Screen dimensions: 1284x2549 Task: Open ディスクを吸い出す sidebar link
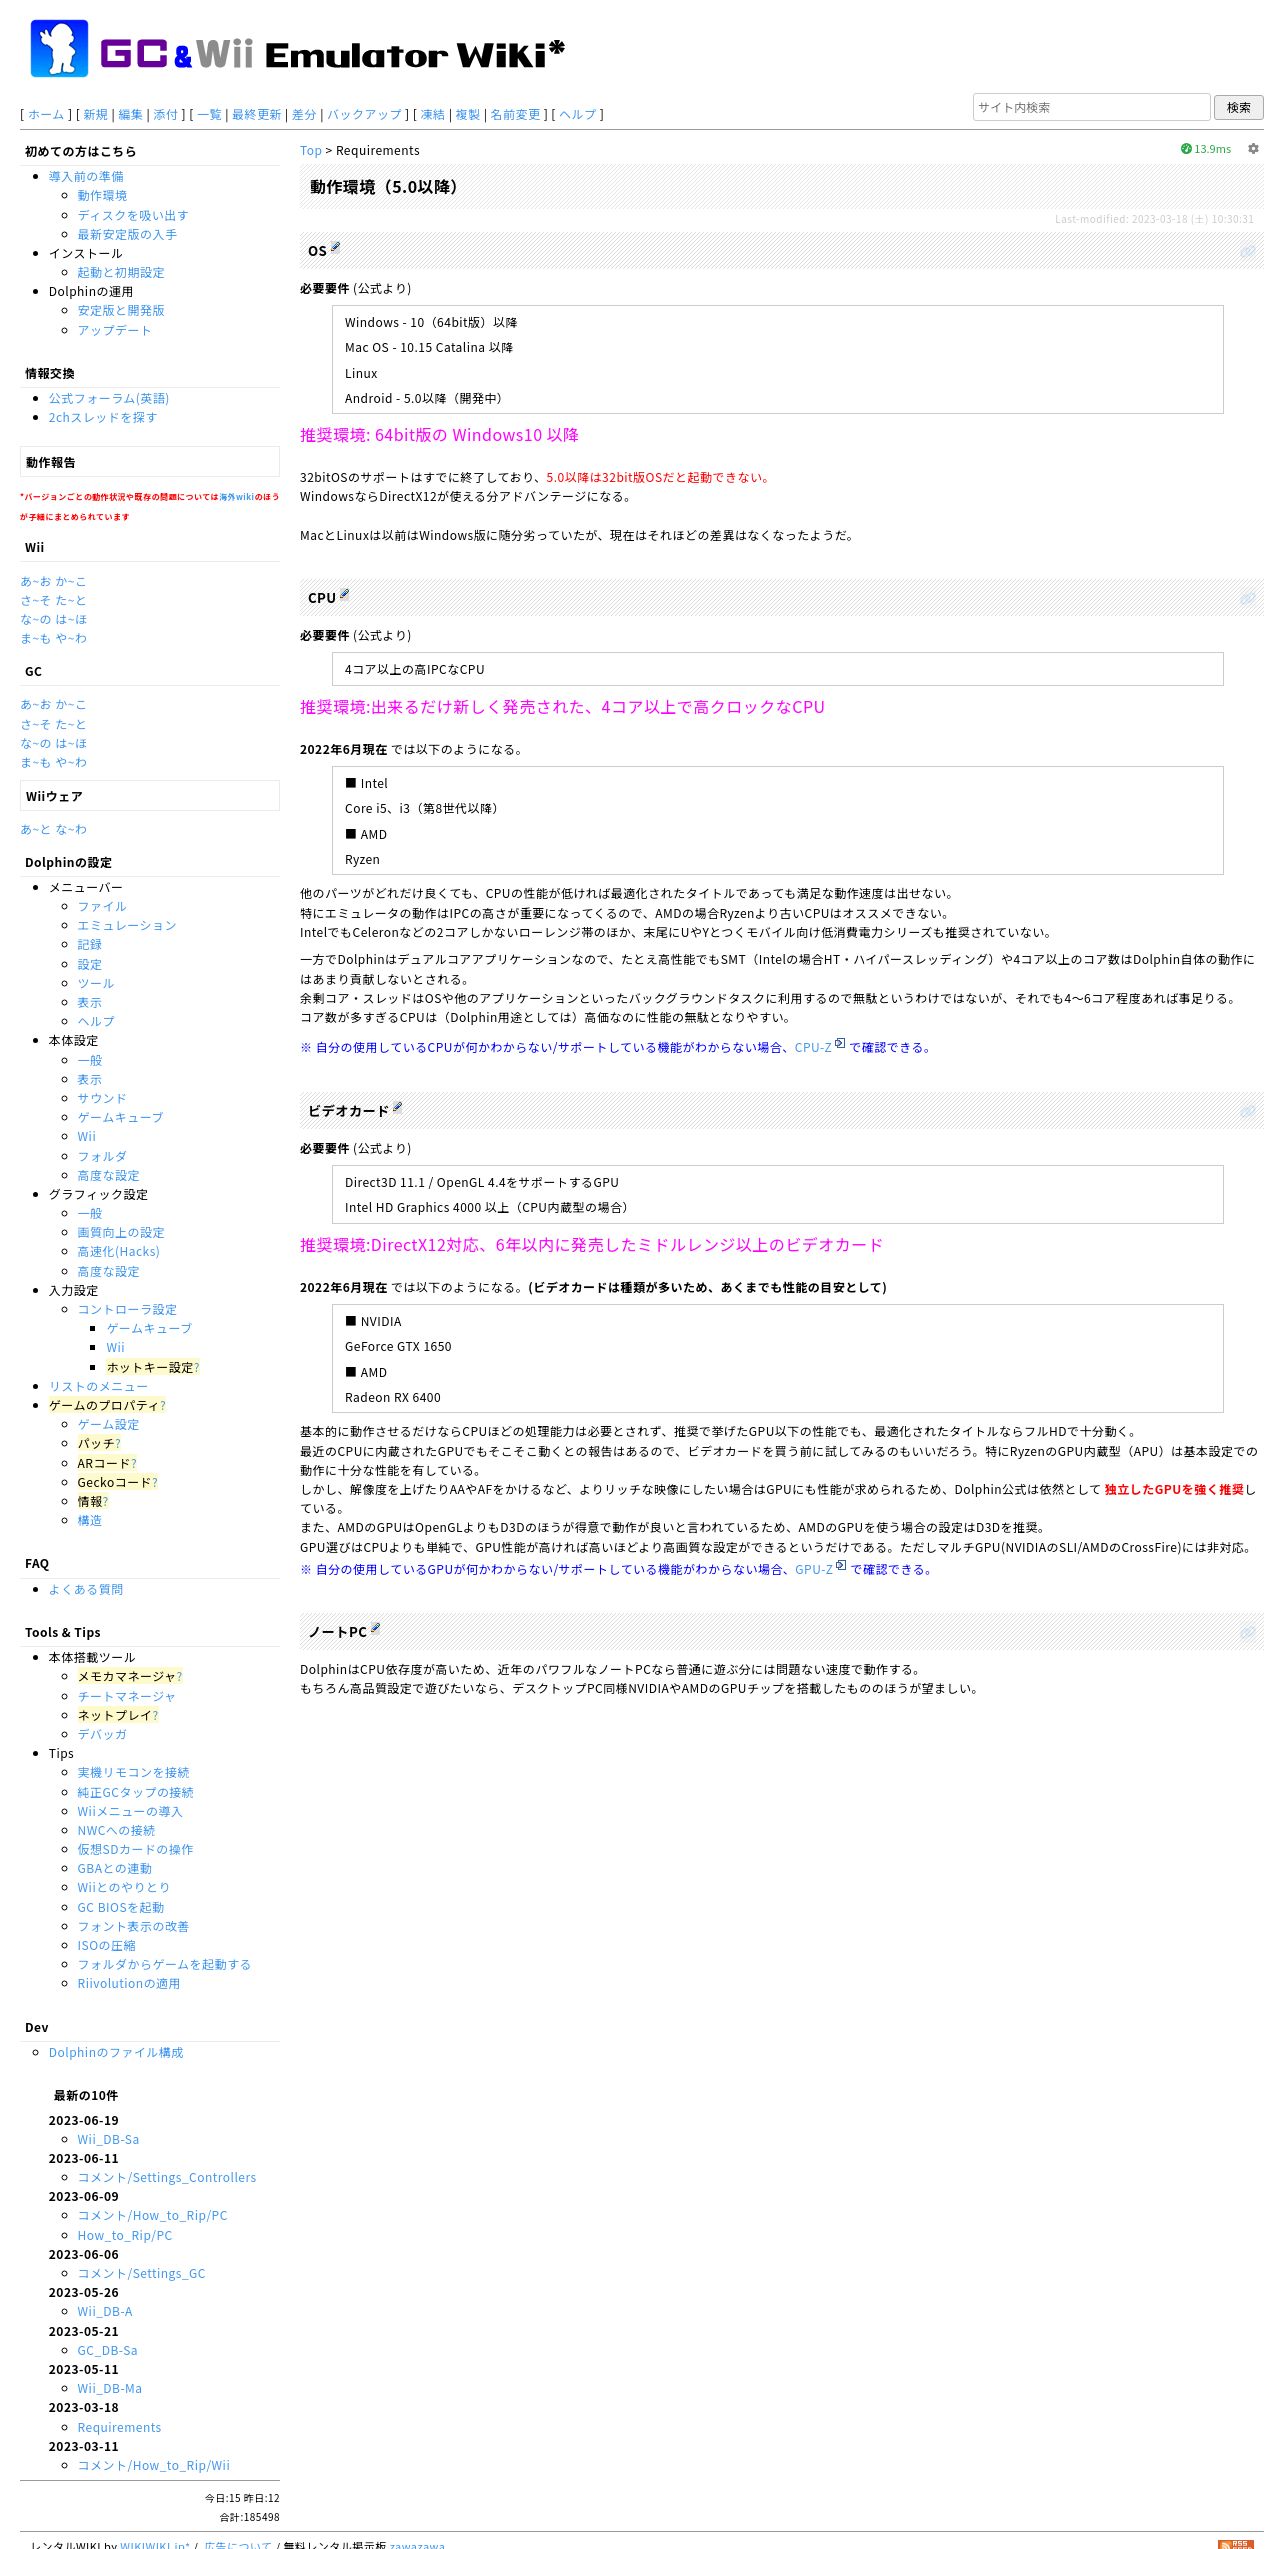(133, 215)
